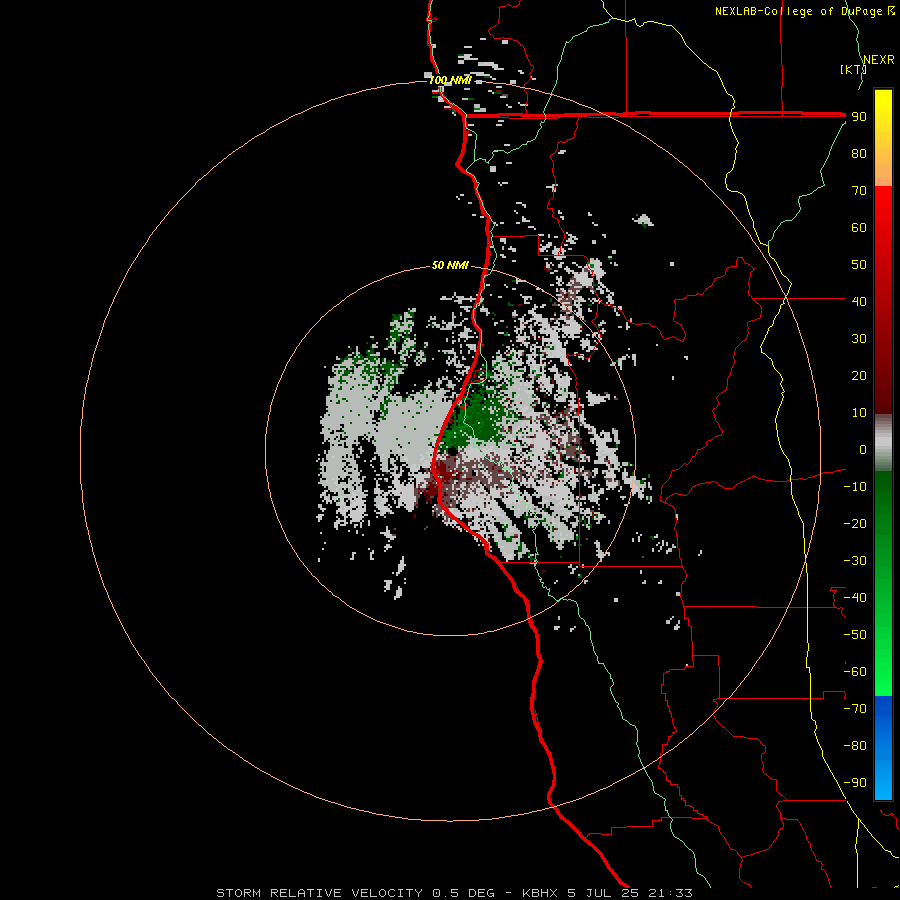Click the gray zero-velocity segment of color bar

(x=883, y=443)
